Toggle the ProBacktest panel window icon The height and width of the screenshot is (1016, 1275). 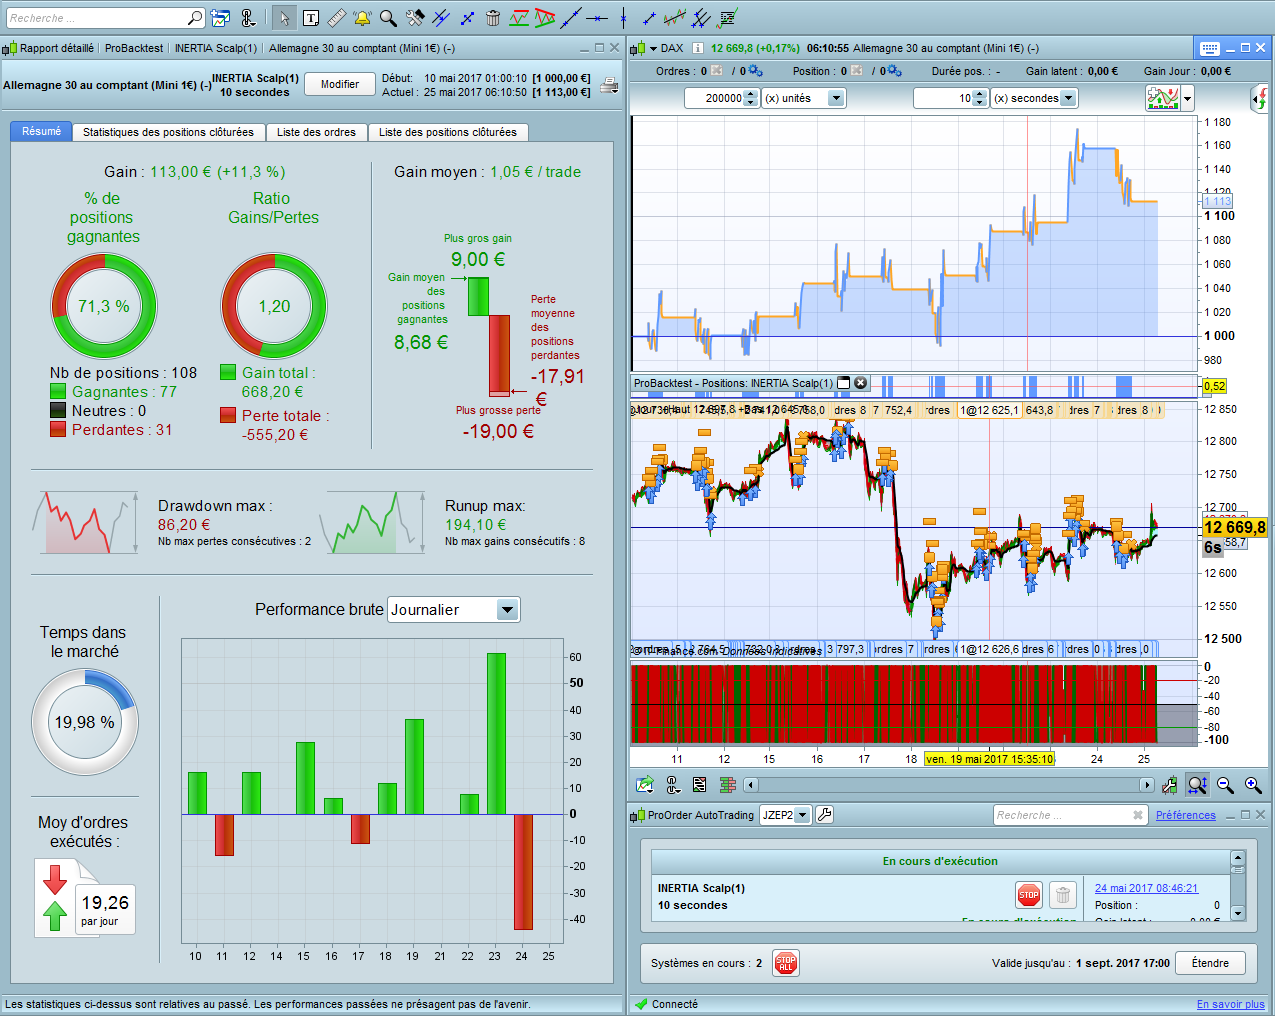pyautogui.click(x=843, y=383)
